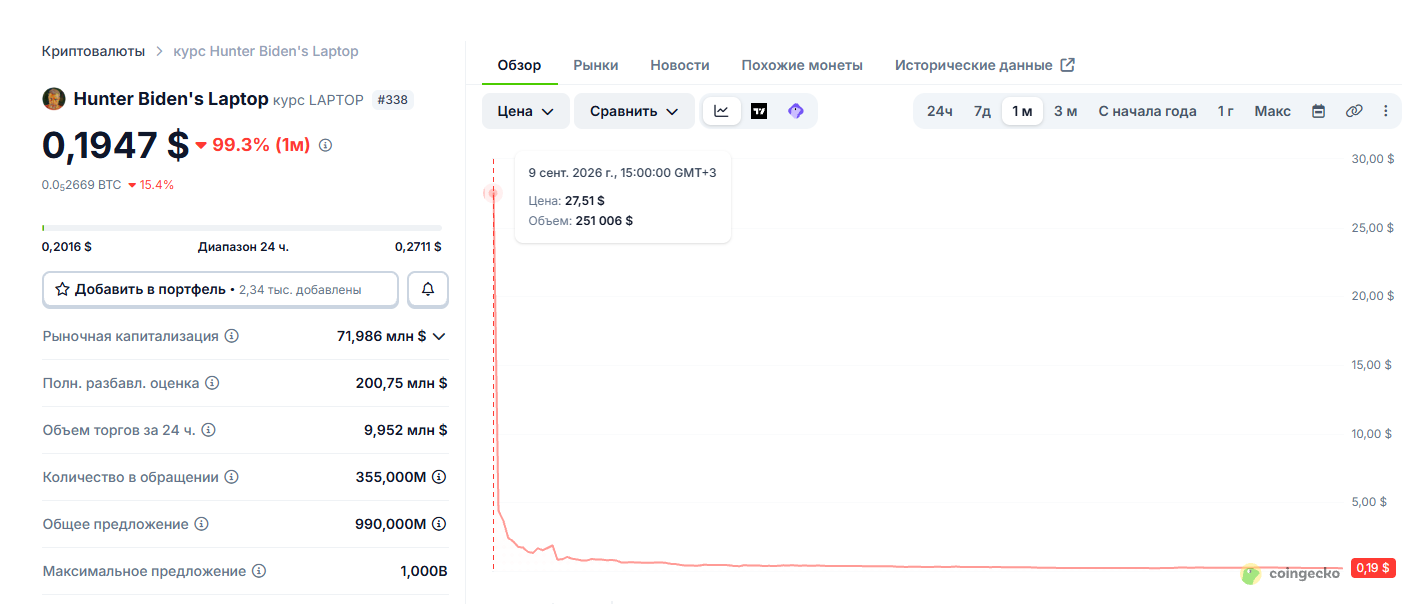Open the Цена dropdown

click(x=525, y=111)
